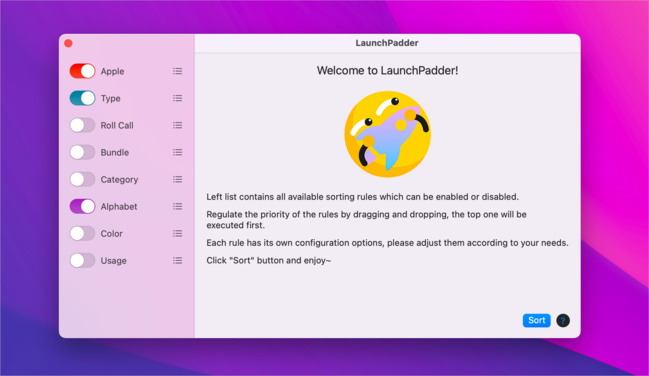This screenshot has width=649, height=376.
Task: Select the Roll Call rule label
Action: 117,125
